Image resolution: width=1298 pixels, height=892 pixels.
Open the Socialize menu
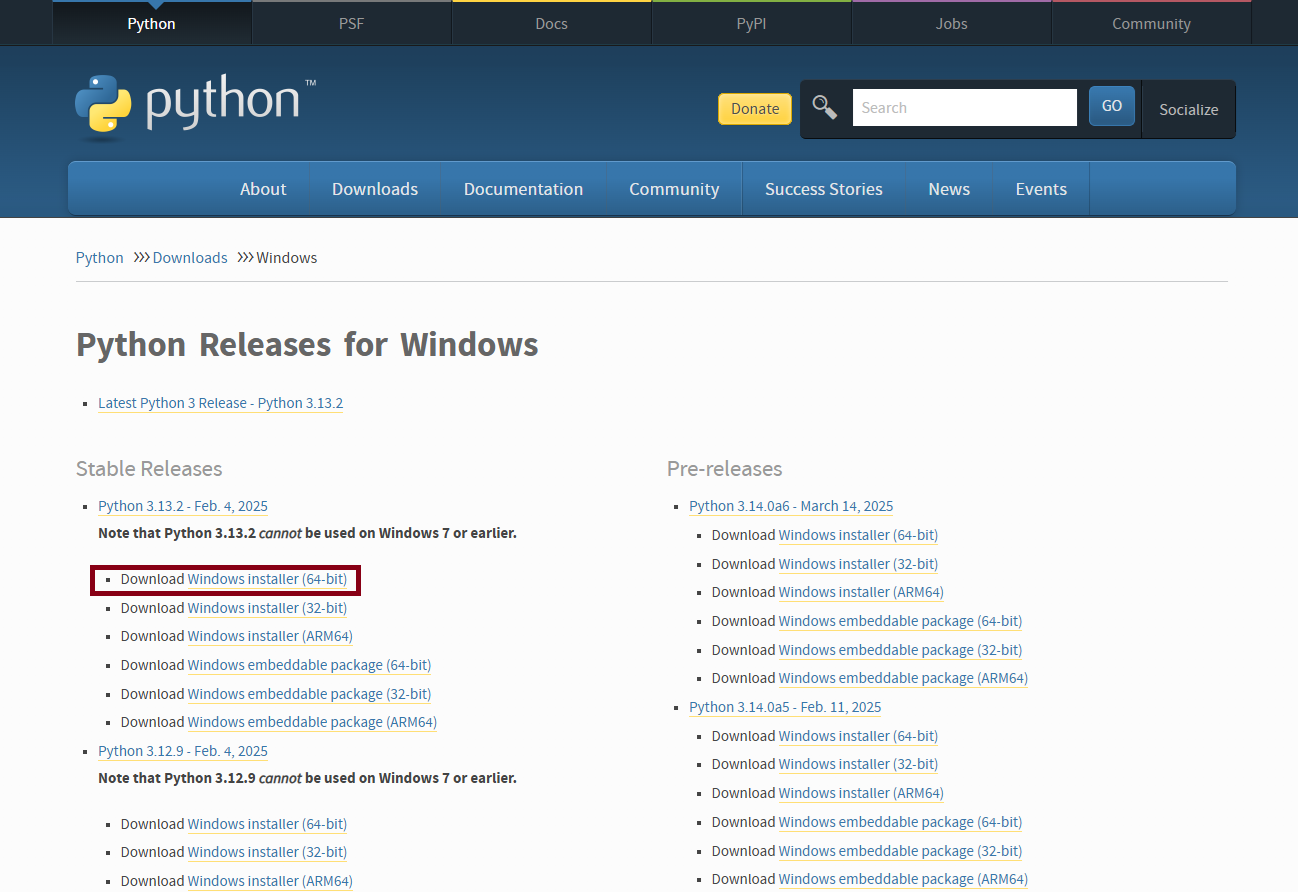[1188, 110]
